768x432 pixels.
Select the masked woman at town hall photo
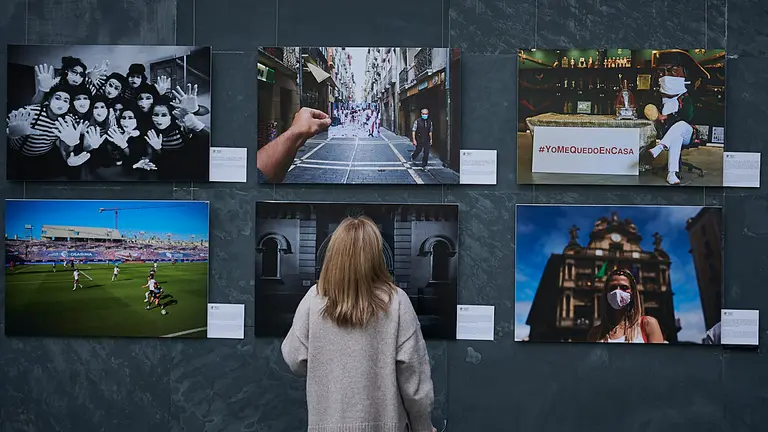point(617,273)
